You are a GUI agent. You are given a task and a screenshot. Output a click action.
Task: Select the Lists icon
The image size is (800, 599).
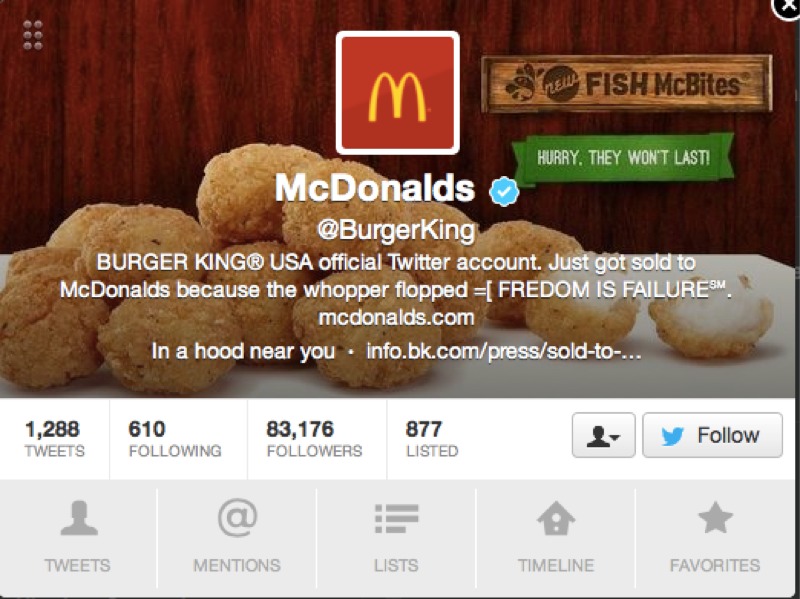pyautogui.click(x=396, y=518)
